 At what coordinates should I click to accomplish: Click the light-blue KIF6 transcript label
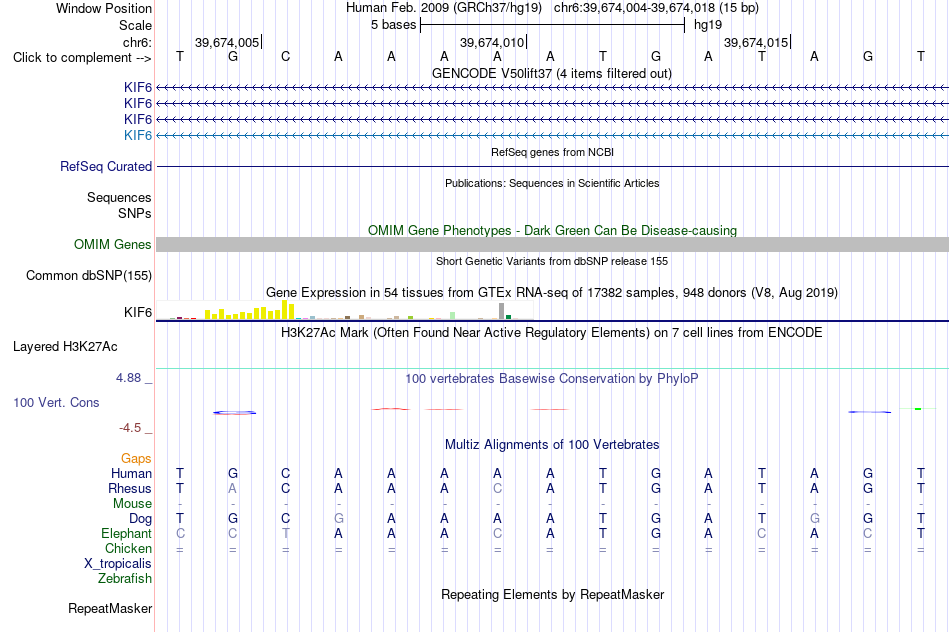coord(138,135)
